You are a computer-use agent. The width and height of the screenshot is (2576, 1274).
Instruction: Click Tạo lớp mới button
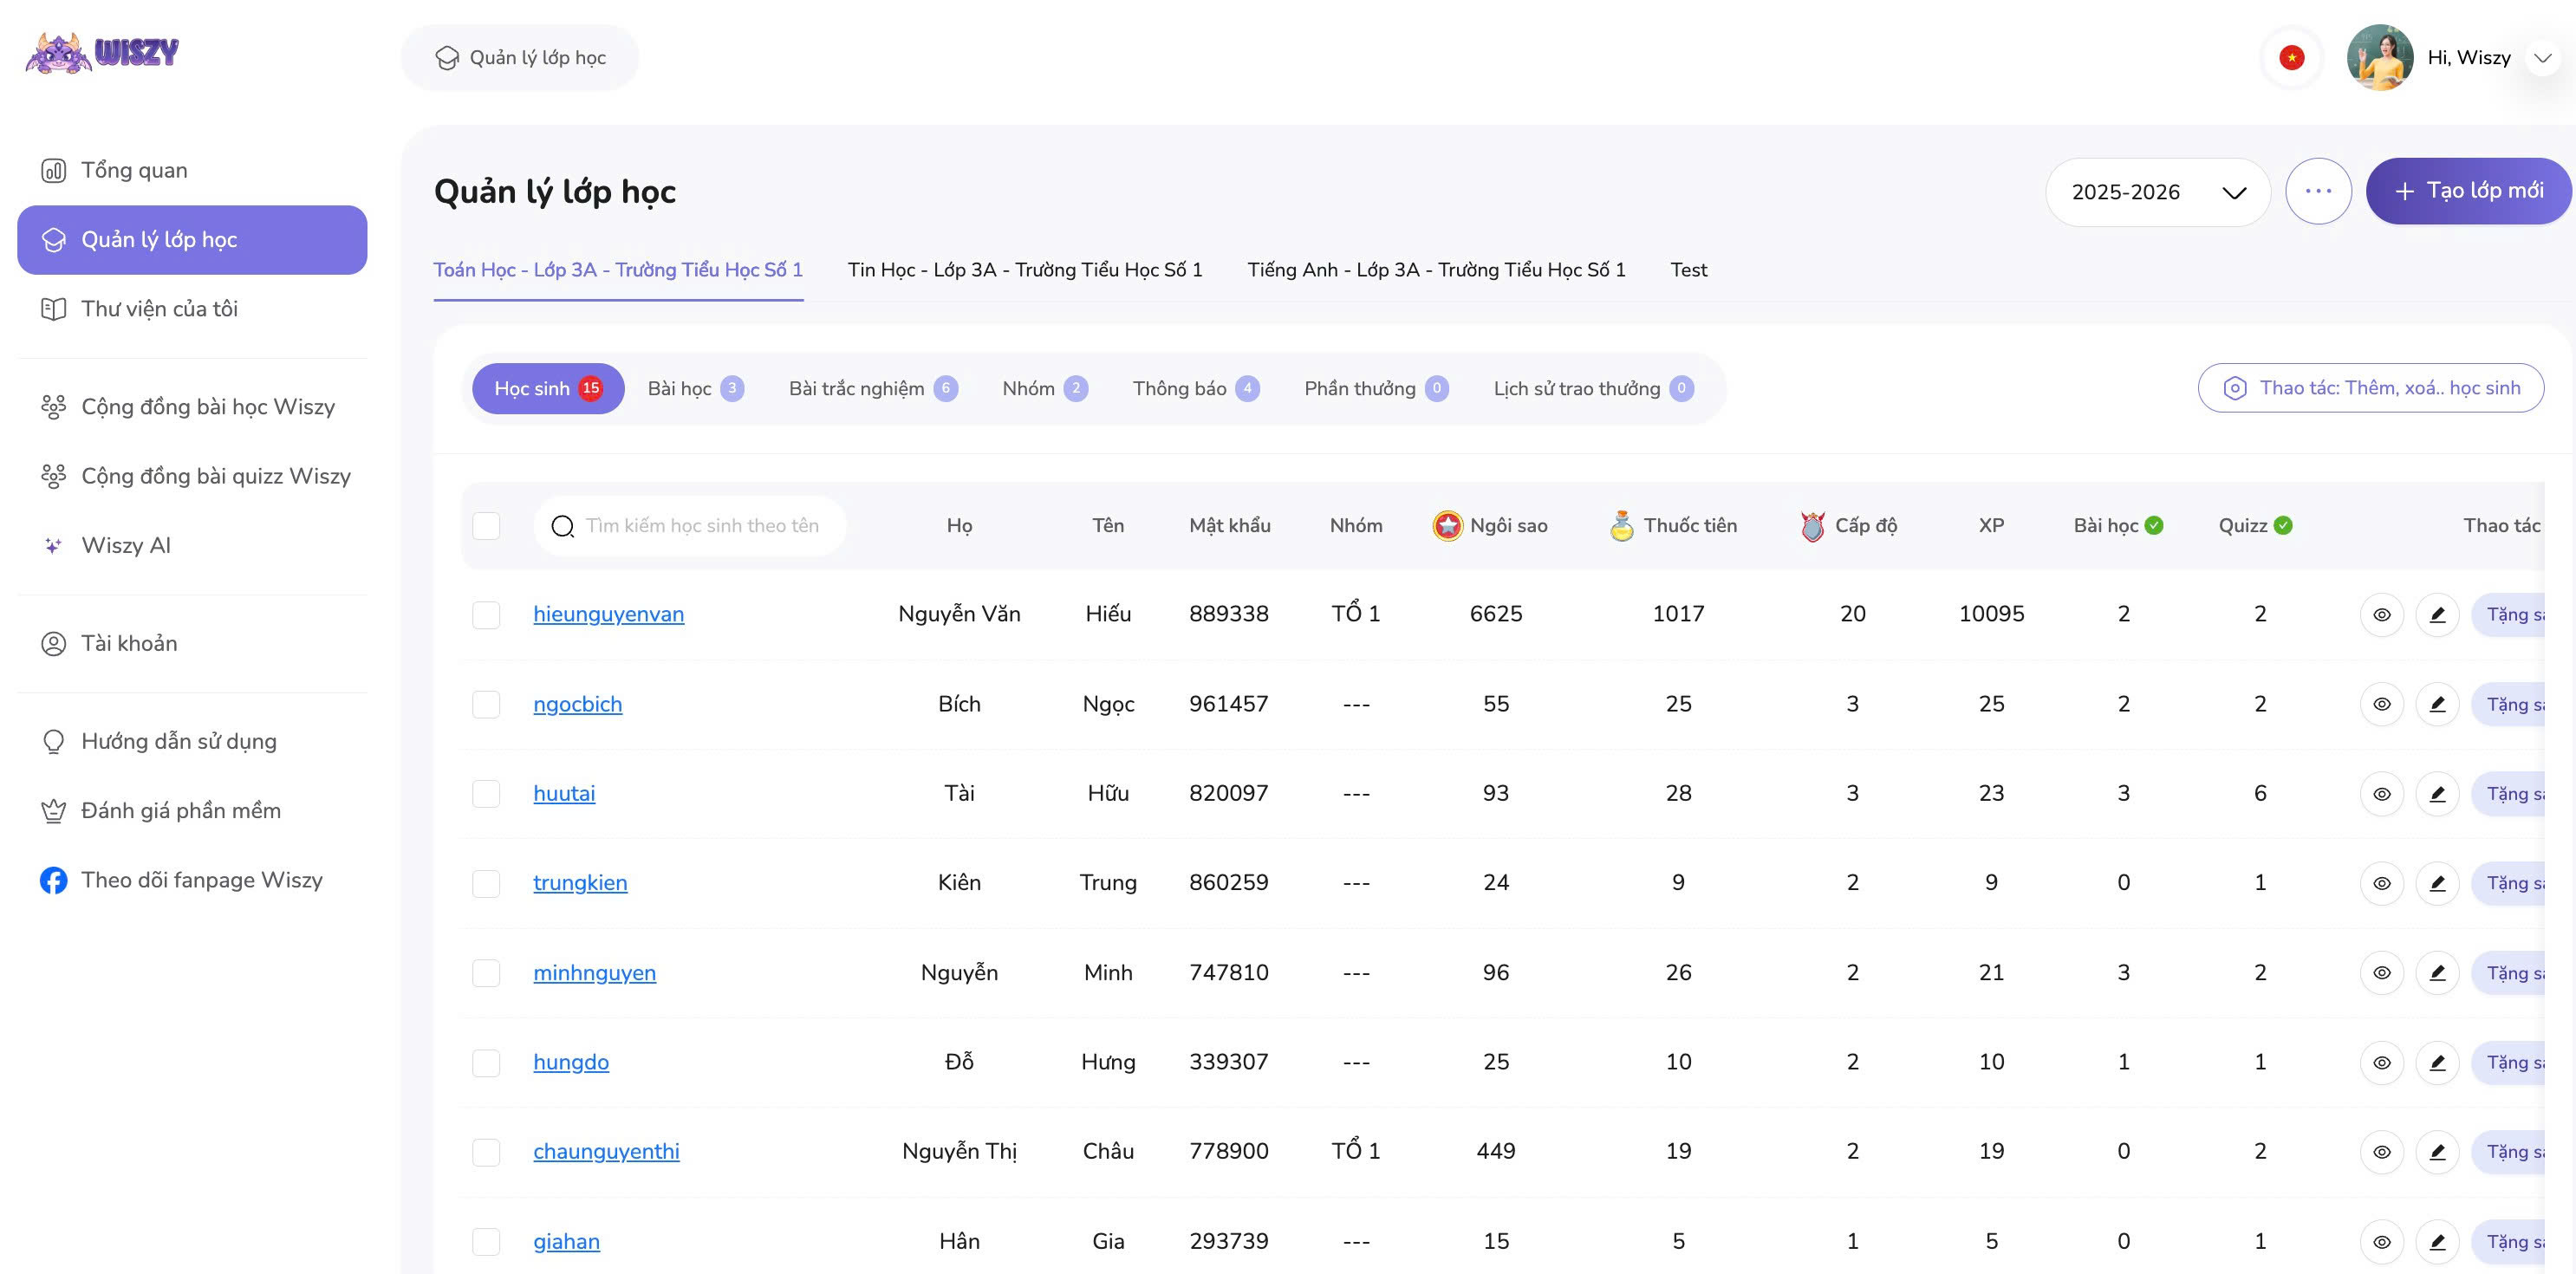[x=2467, y=191]
